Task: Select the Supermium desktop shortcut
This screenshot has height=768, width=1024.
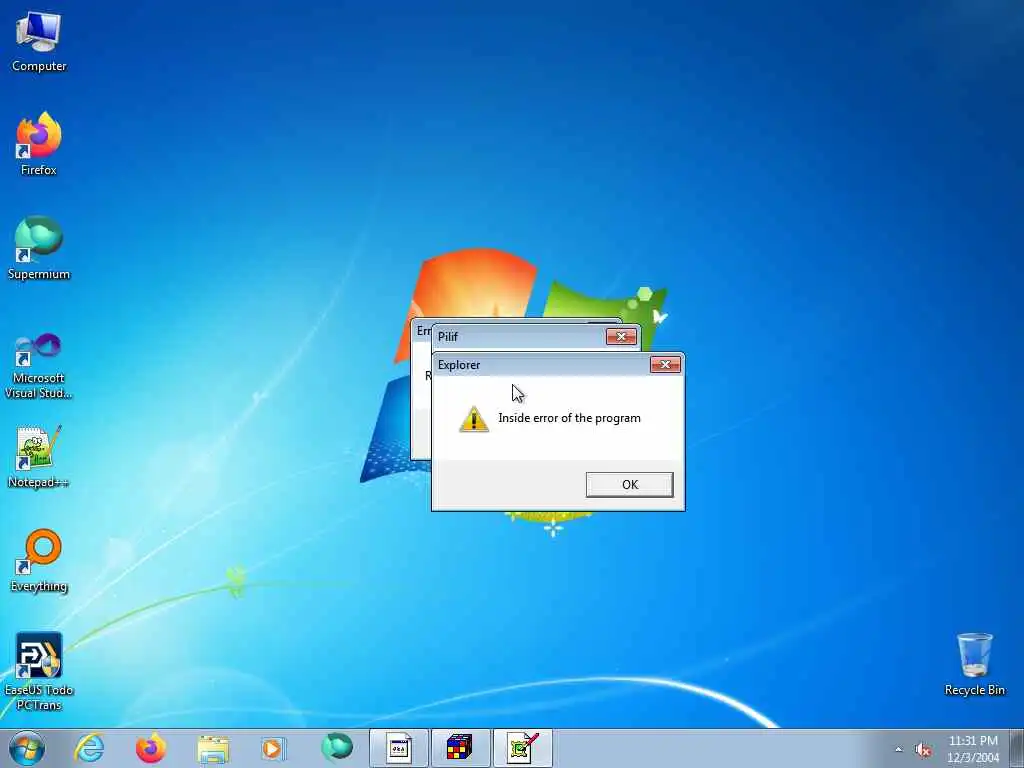Action: pos(39,248)
